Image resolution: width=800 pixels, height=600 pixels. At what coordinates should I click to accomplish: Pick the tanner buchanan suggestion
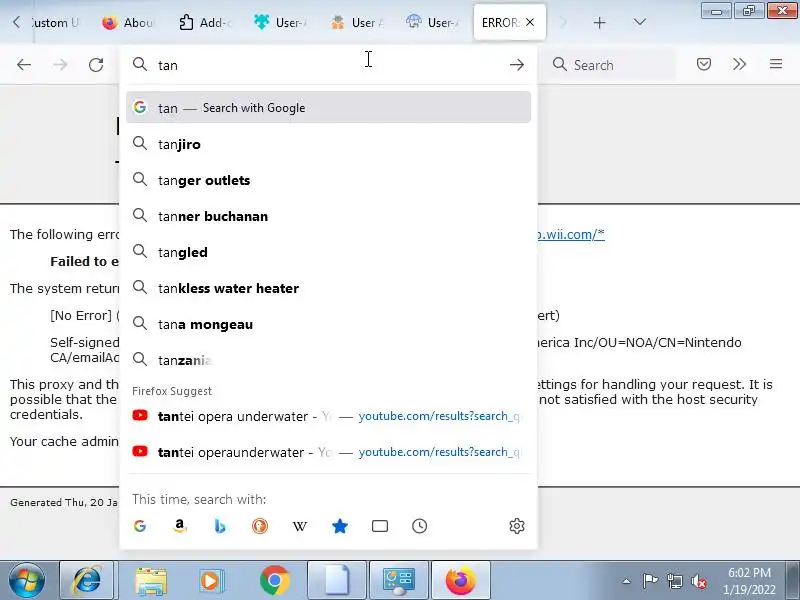[329, 216]
